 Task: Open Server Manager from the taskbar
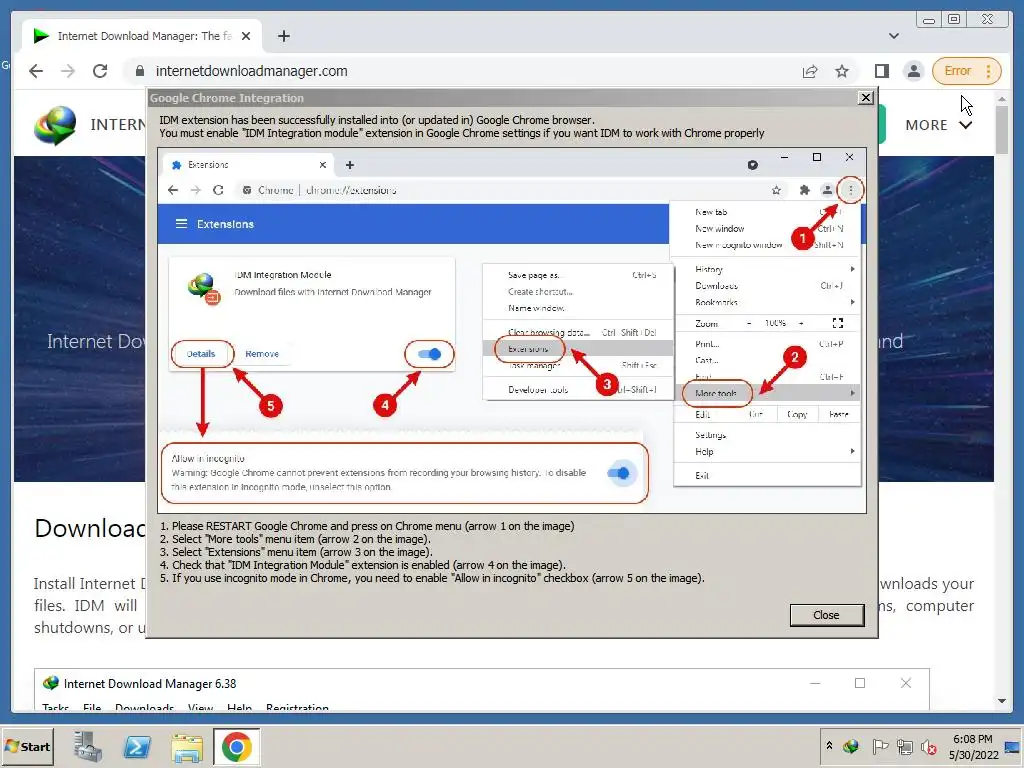[87, 746]
